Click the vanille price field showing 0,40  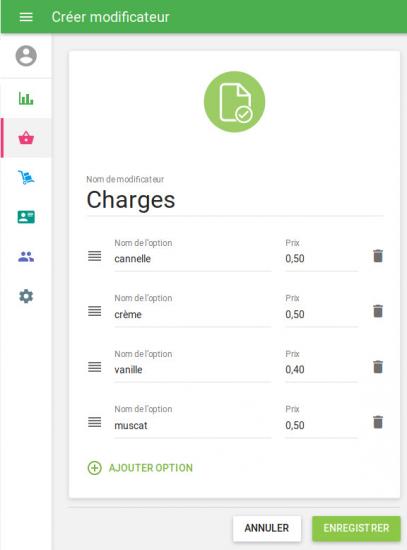pos(321,369)
